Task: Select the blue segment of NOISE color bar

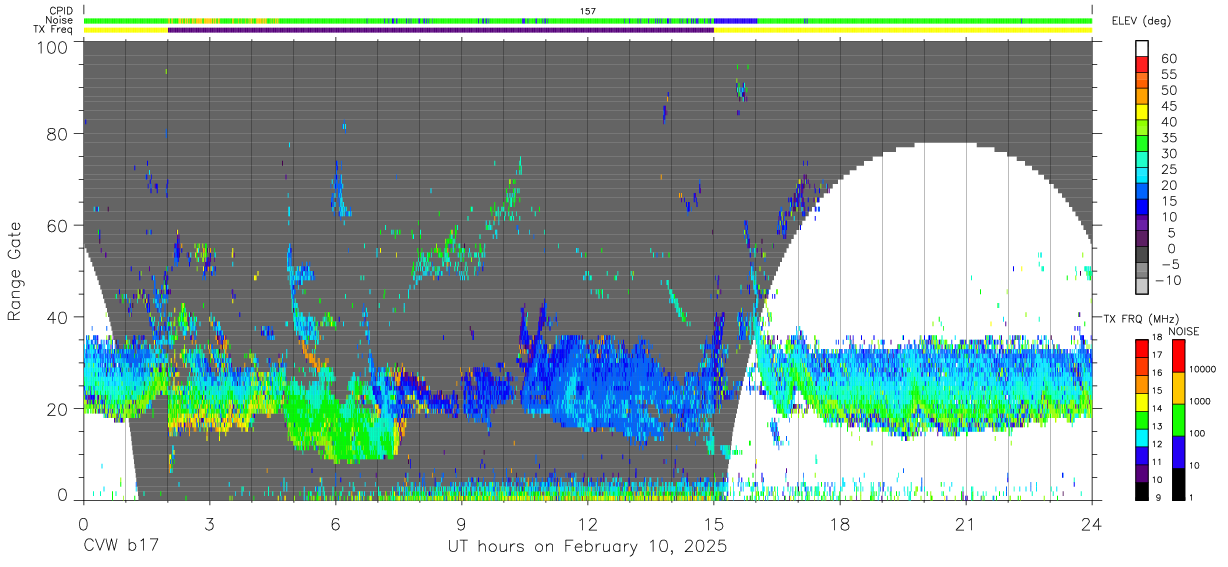Action: (1179, 452)
